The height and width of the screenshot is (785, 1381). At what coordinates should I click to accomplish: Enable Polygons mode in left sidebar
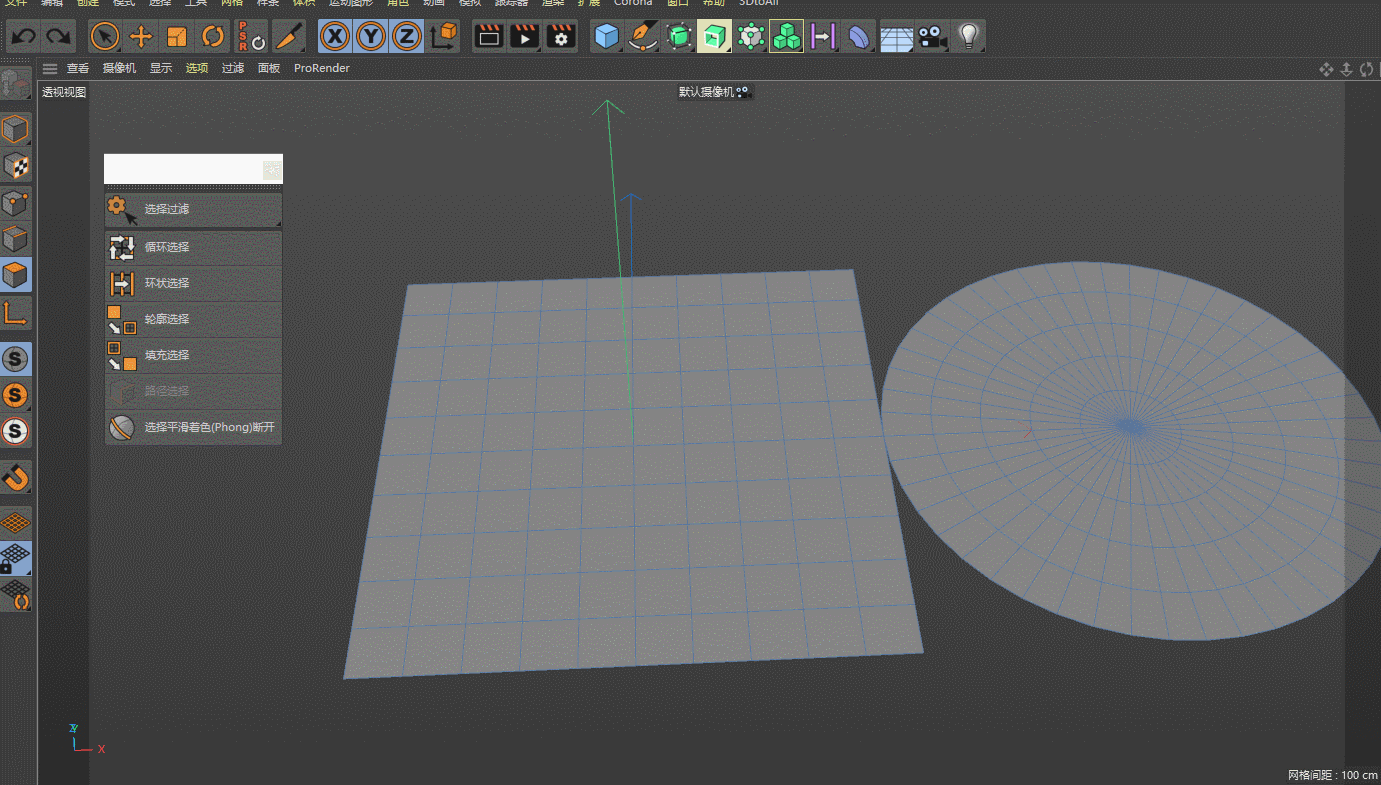pos(16,274)
